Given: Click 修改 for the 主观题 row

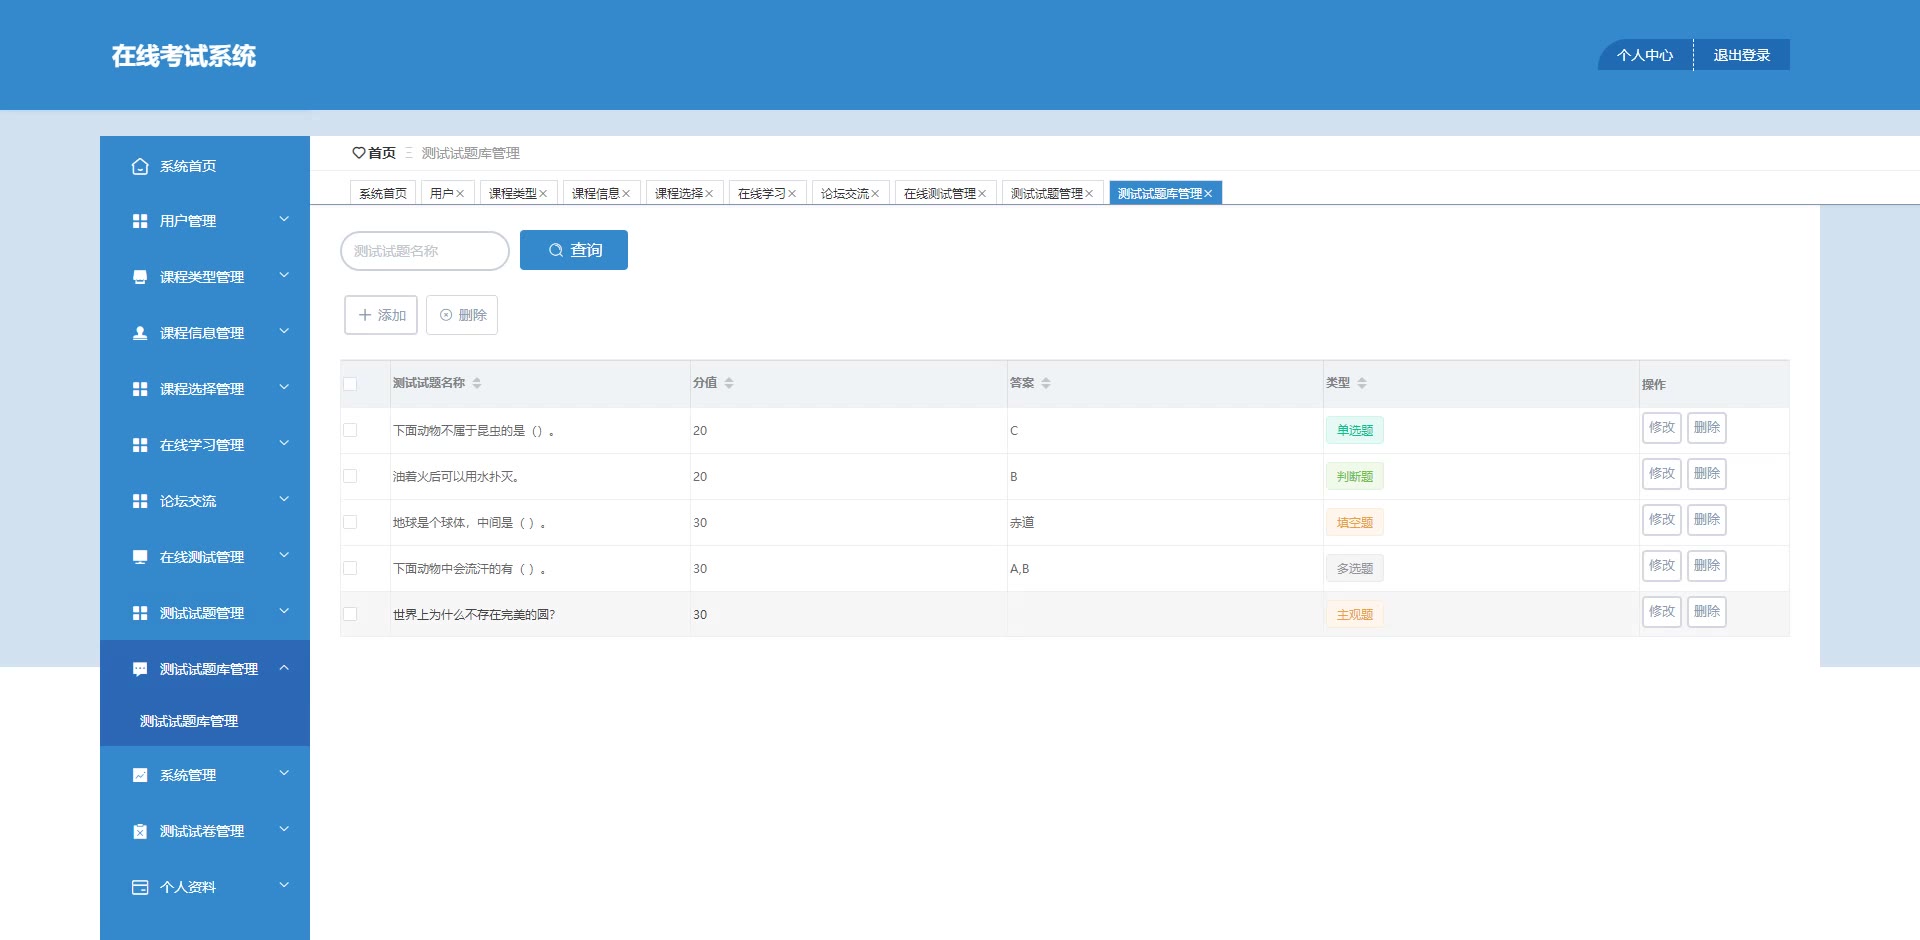Looking at the screenshot, I should 1662,612.
